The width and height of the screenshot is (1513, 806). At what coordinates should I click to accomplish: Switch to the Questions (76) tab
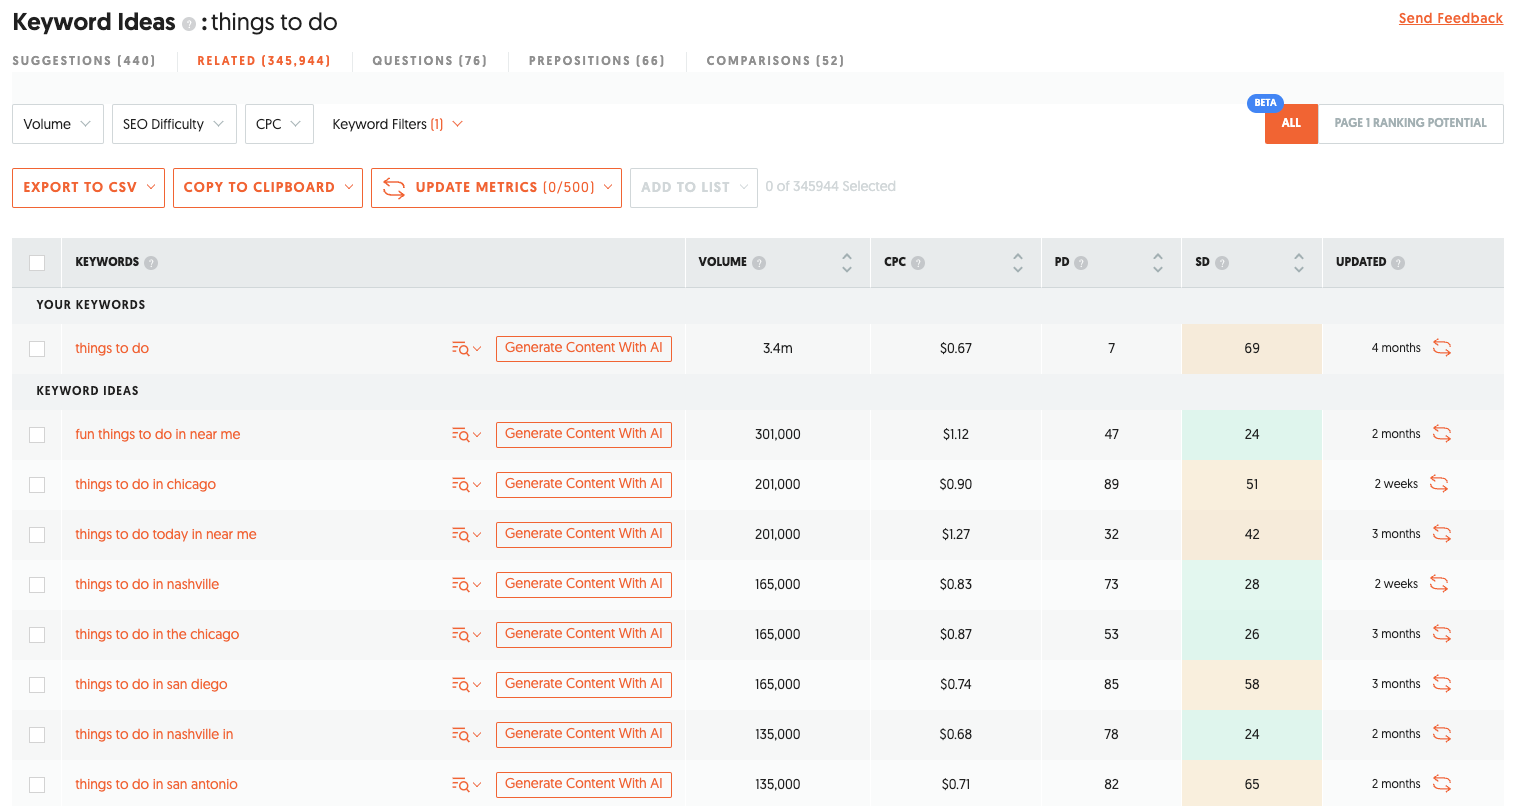point(430,61)
